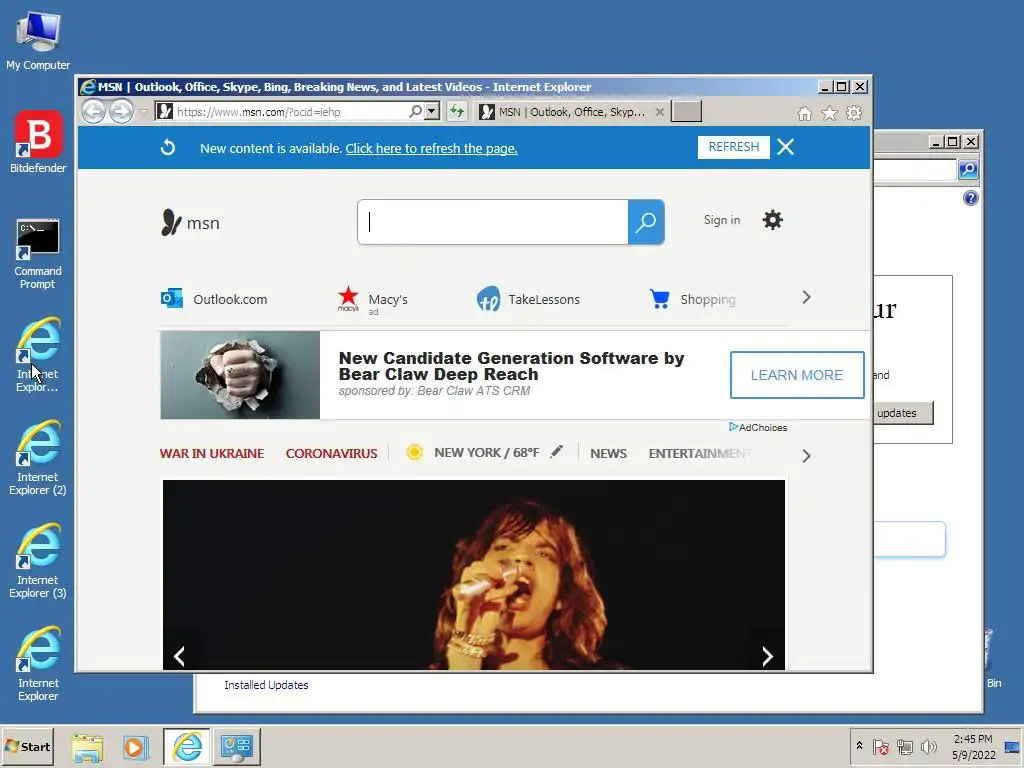Show more shortcuts with right chevron
This screenshot has width=1024, height=768.
(806, 297)
